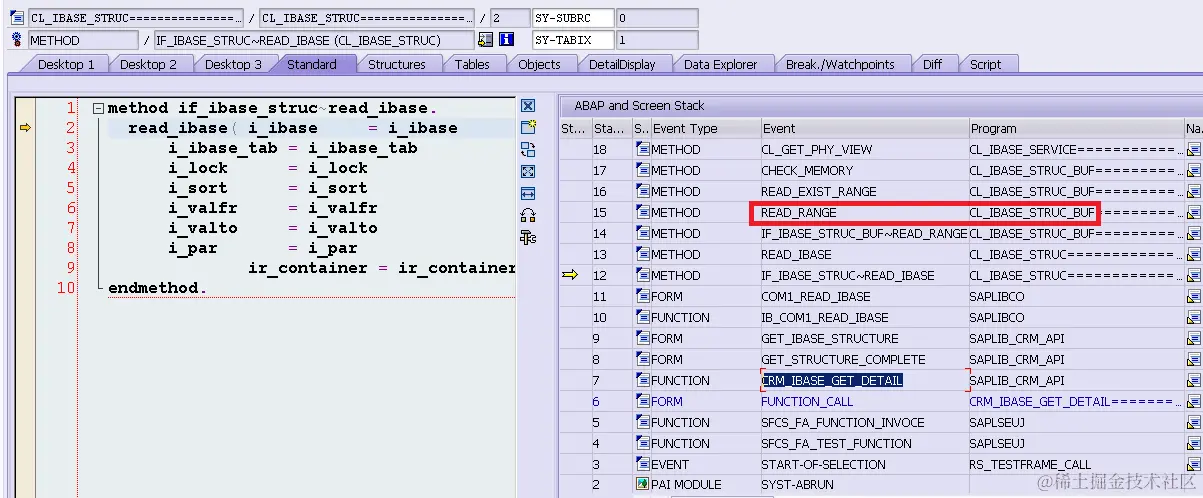The height and width of the screenshot is (498, 1203).
Task: Click the SY-TABIX variable name field
Action: [x=572, y=40]
